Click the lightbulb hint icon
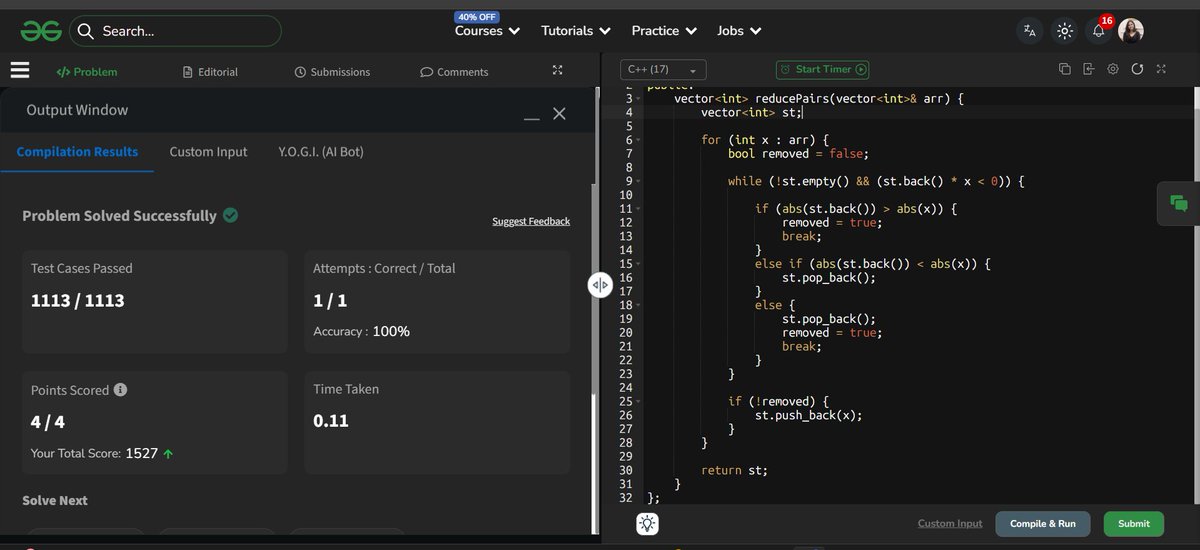The image size is (1200, 550). pos(647,523)
